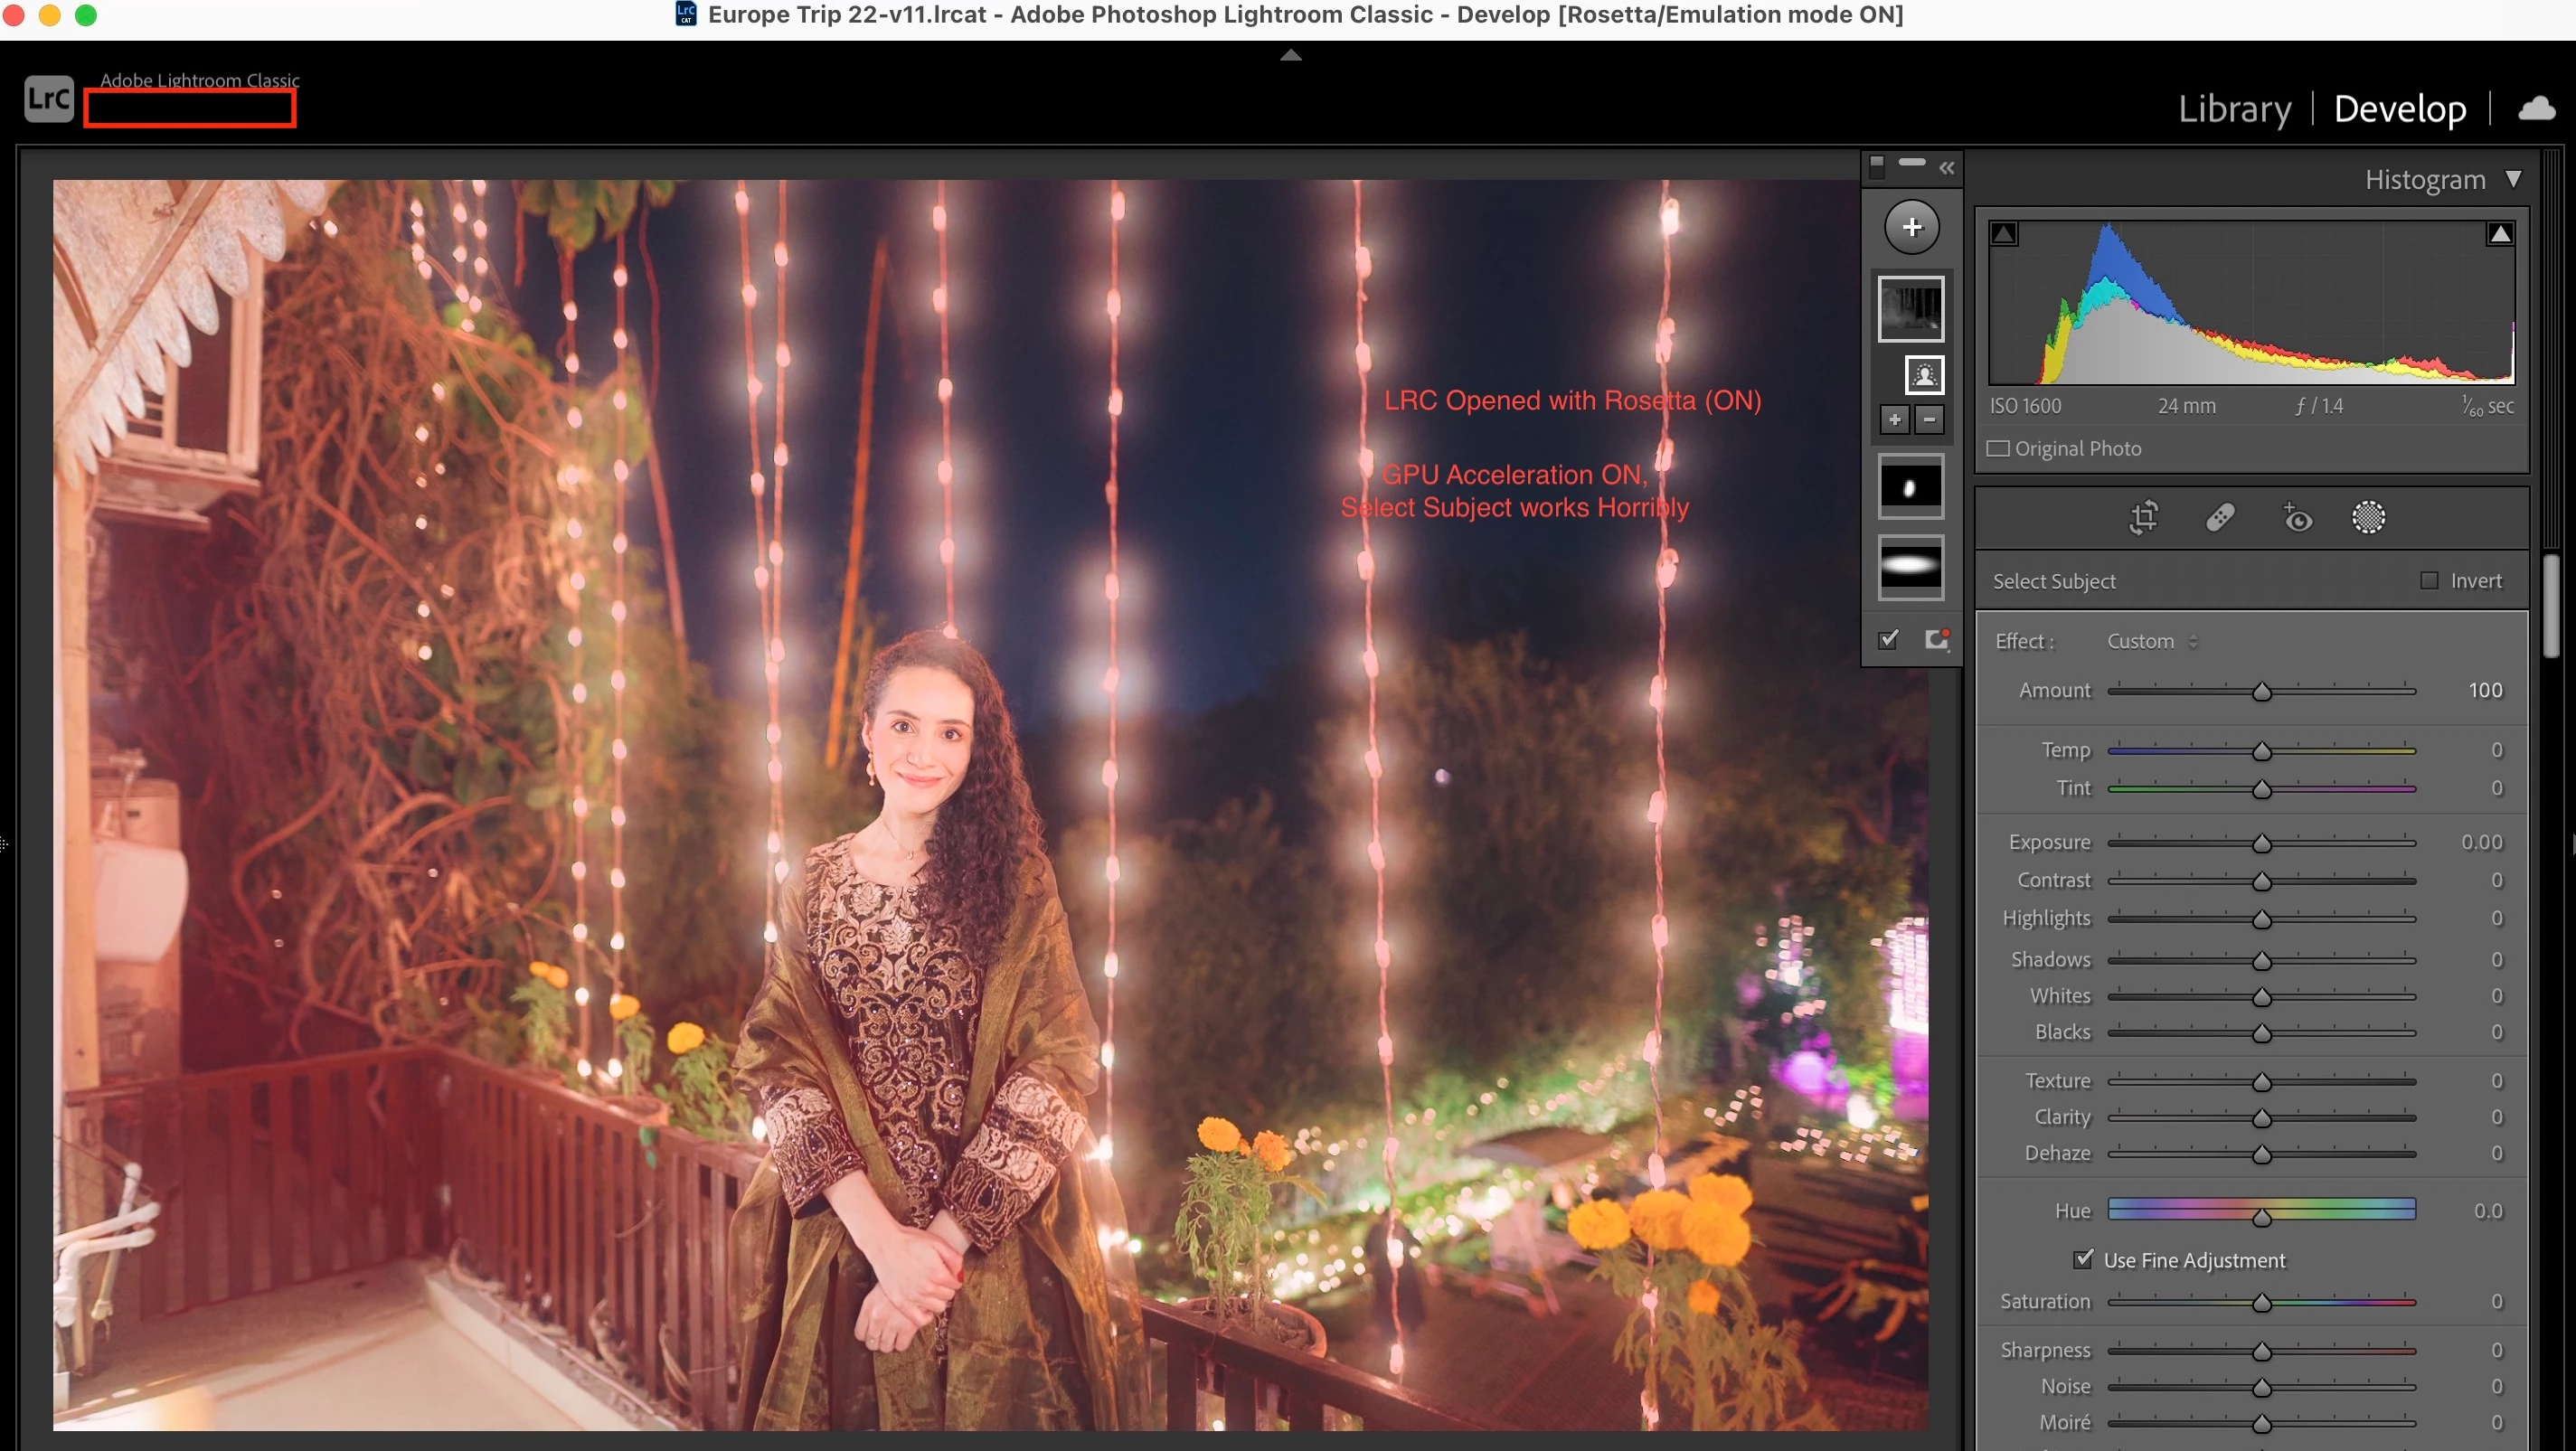Open the Develop module tab

pyautogui.click(x=2399, y=108)
